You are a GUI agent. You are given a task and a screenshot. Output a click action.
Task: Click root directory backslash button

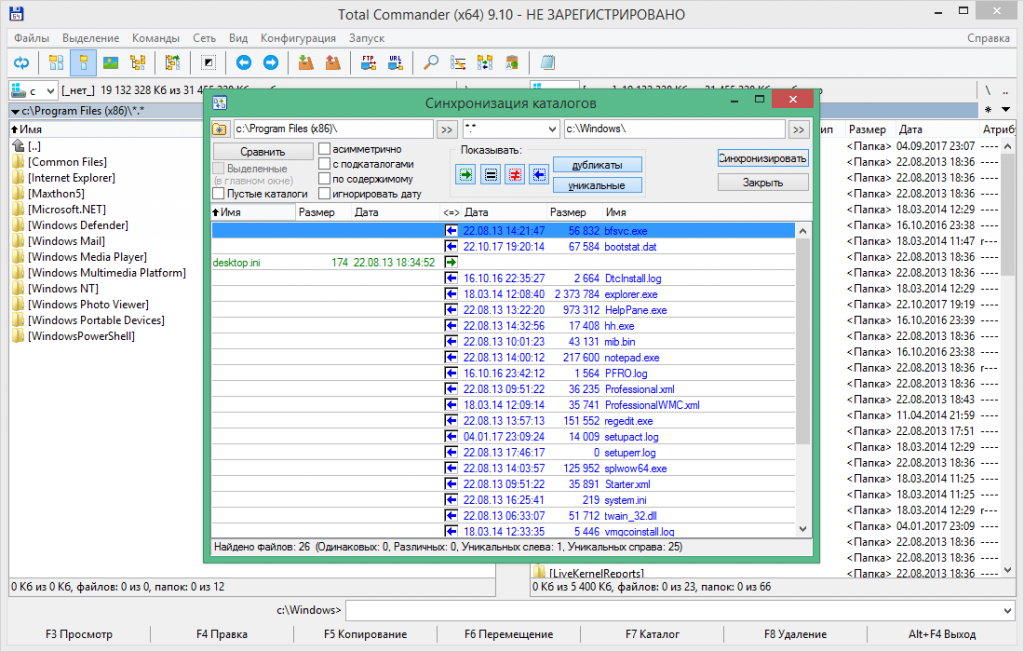click(x=988, y=91)
